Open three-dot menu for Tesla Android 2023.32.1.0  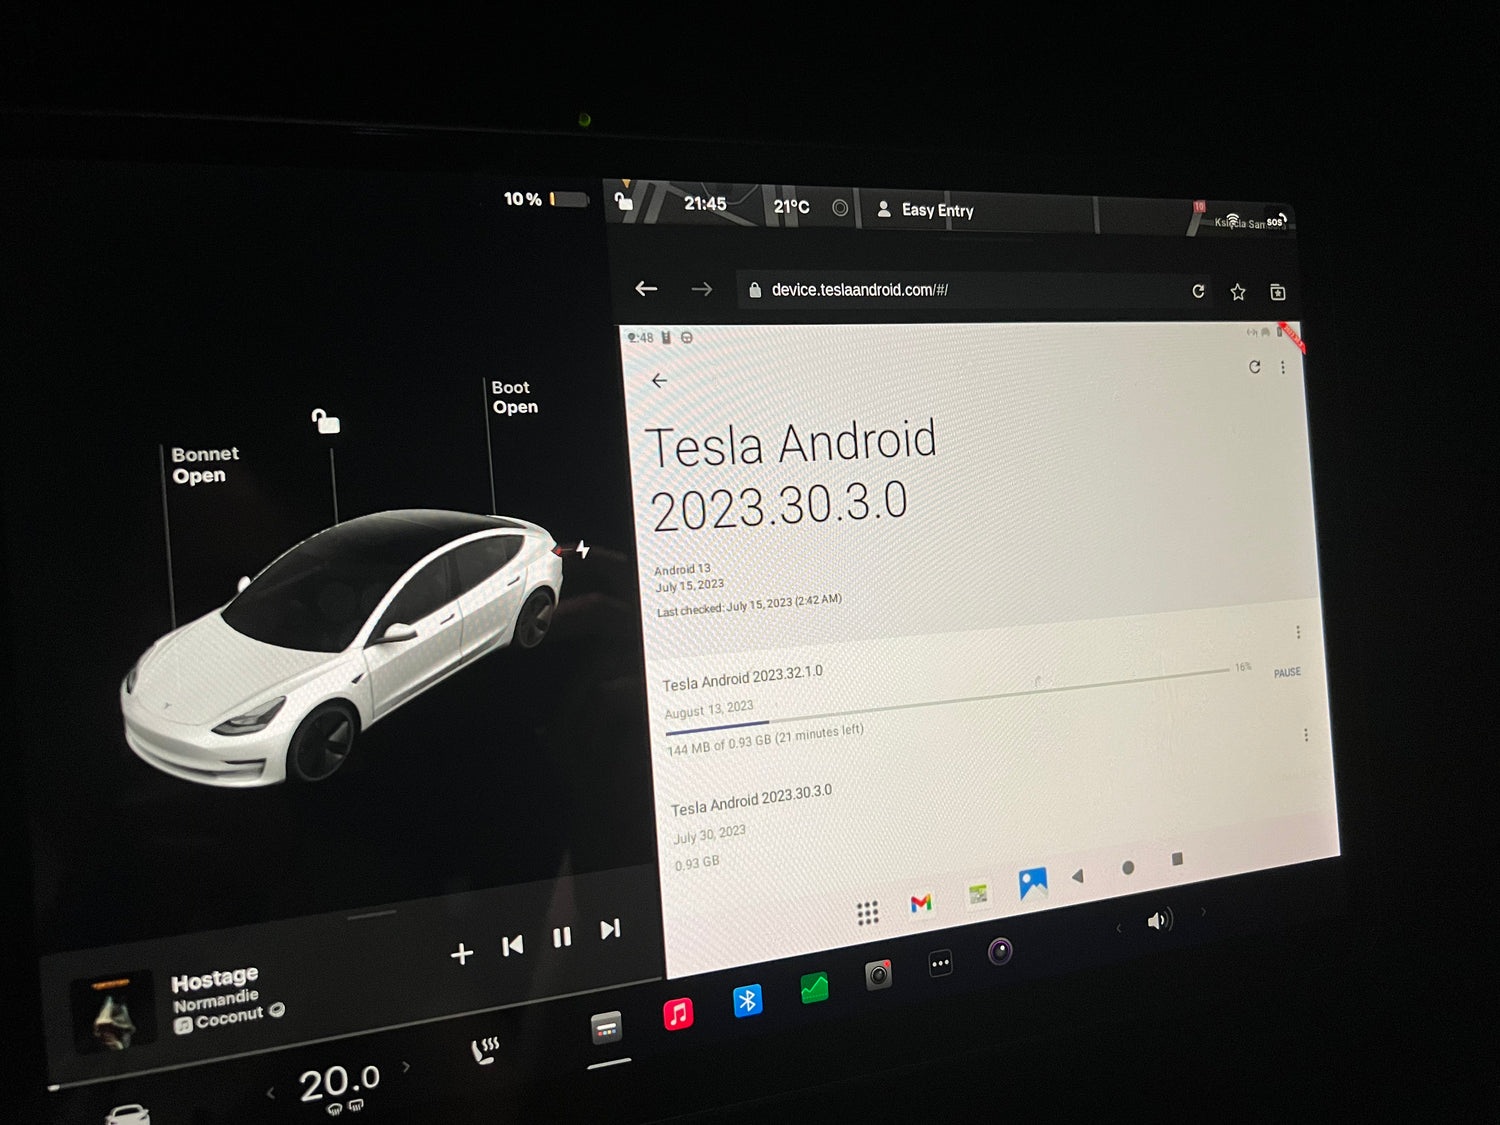coord(1298,632)
